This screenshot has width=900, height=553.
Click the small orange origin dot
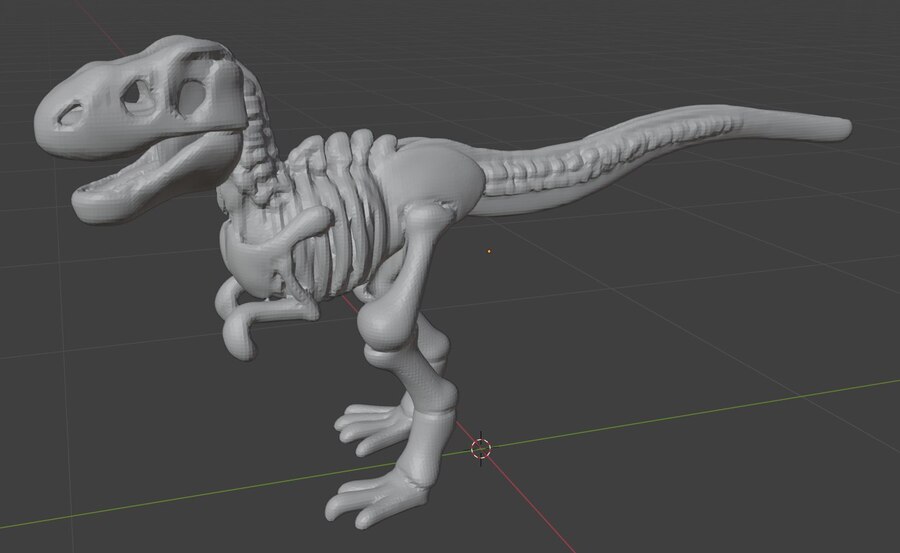coord(489,251)
